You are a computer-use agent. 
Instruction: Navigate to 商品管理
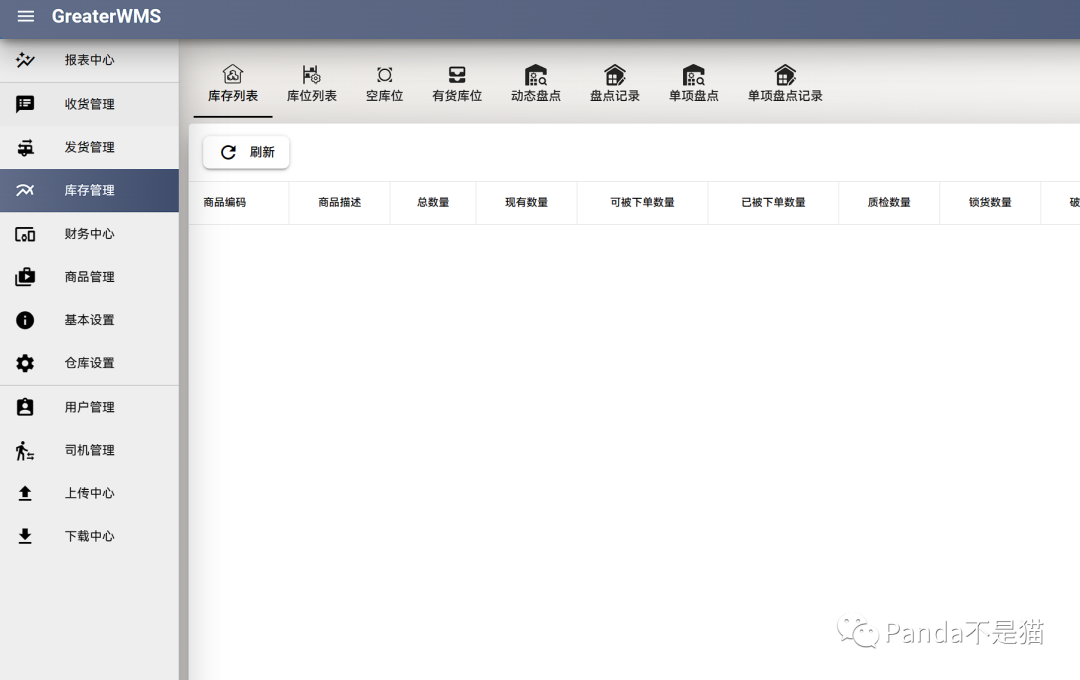tap(90, 277)
